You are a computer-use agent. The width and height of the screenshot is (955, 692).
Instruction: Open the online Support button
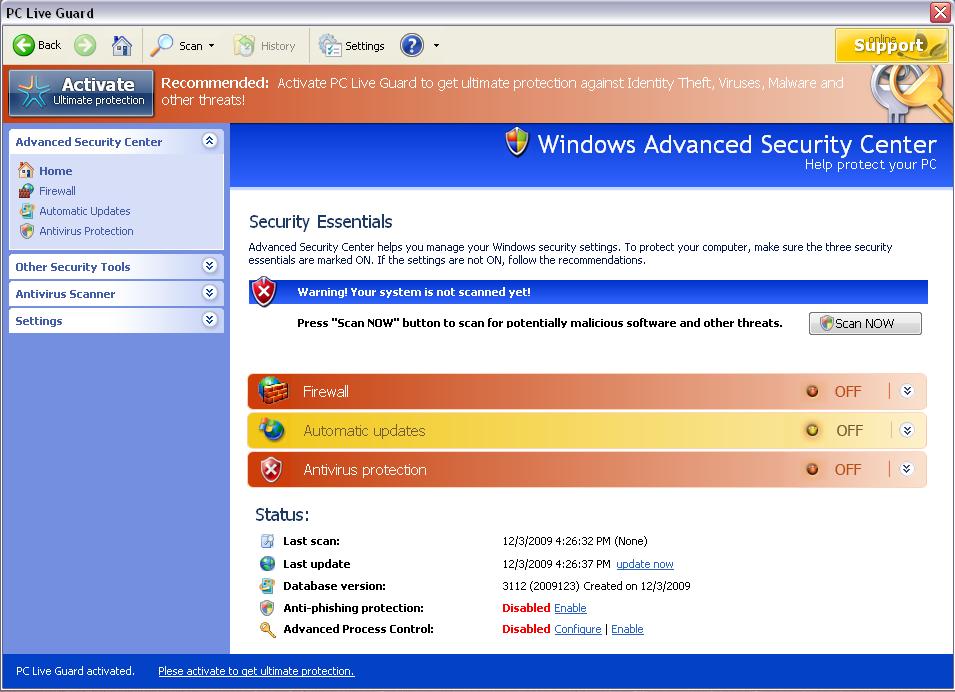(891, 45)
